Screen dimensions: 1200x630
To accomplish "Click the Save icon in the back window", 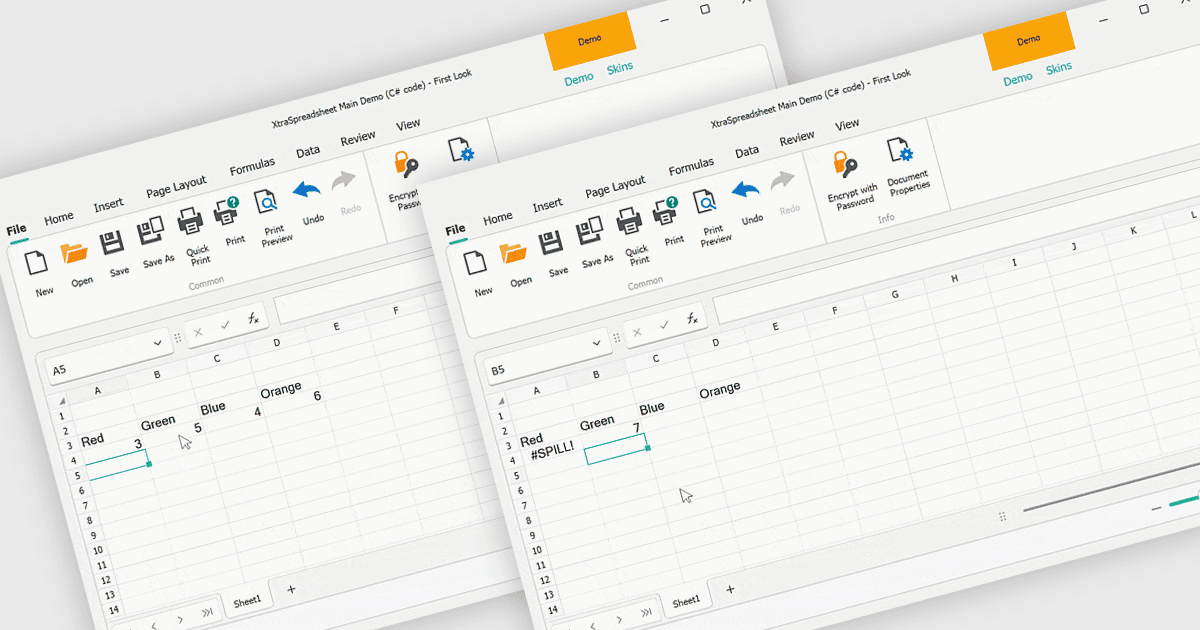I will tap(113, 243).
